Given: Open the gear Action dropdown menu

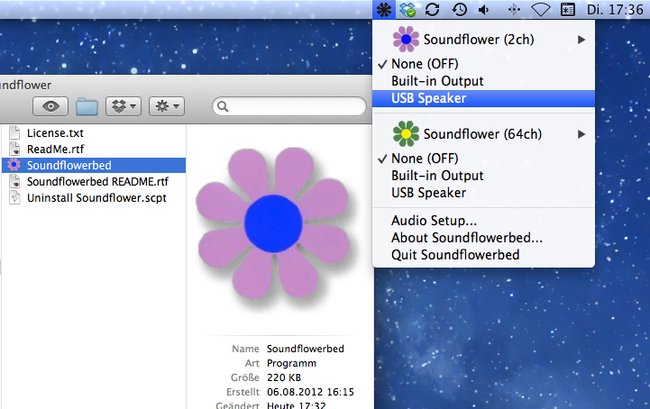Looking at the screenshot, I should click(x=167, y=106).
